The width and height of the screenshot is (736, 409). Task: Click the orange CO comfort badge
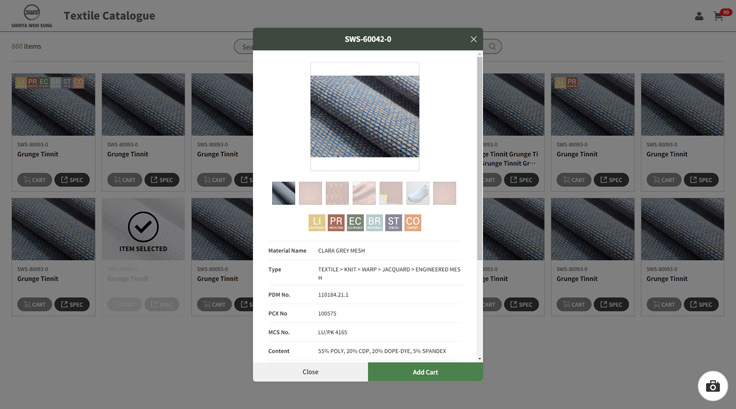click(x=412, y=222)
